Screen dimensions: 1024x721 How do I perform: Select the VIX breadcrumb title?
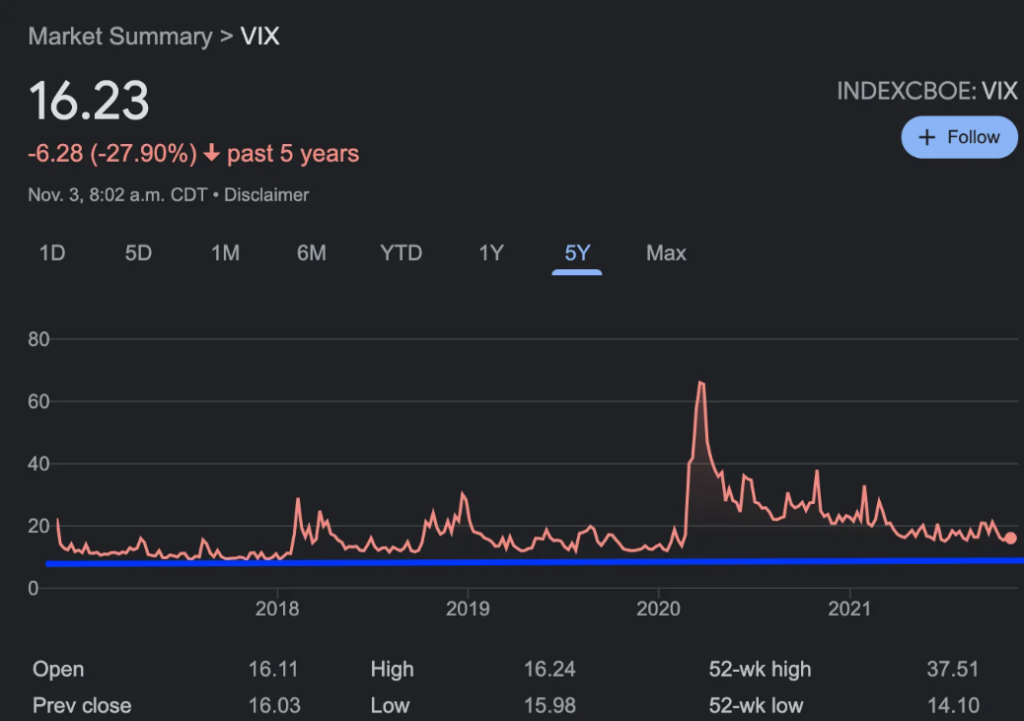tap(260, 36)
